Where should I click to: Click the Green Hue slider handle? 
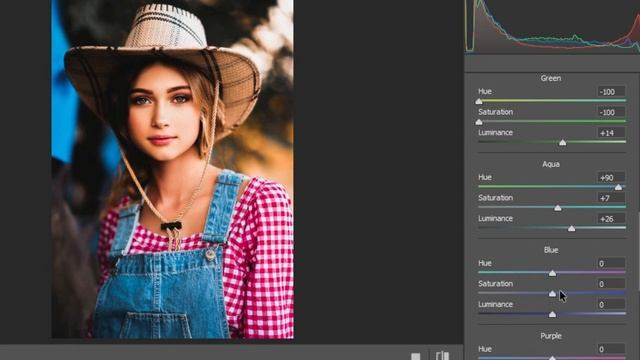[x=479, y=102]
